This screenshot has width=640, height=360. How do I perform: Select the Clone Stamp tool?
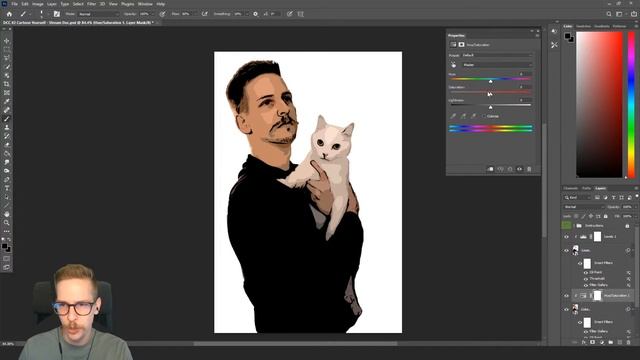point(7,127)
